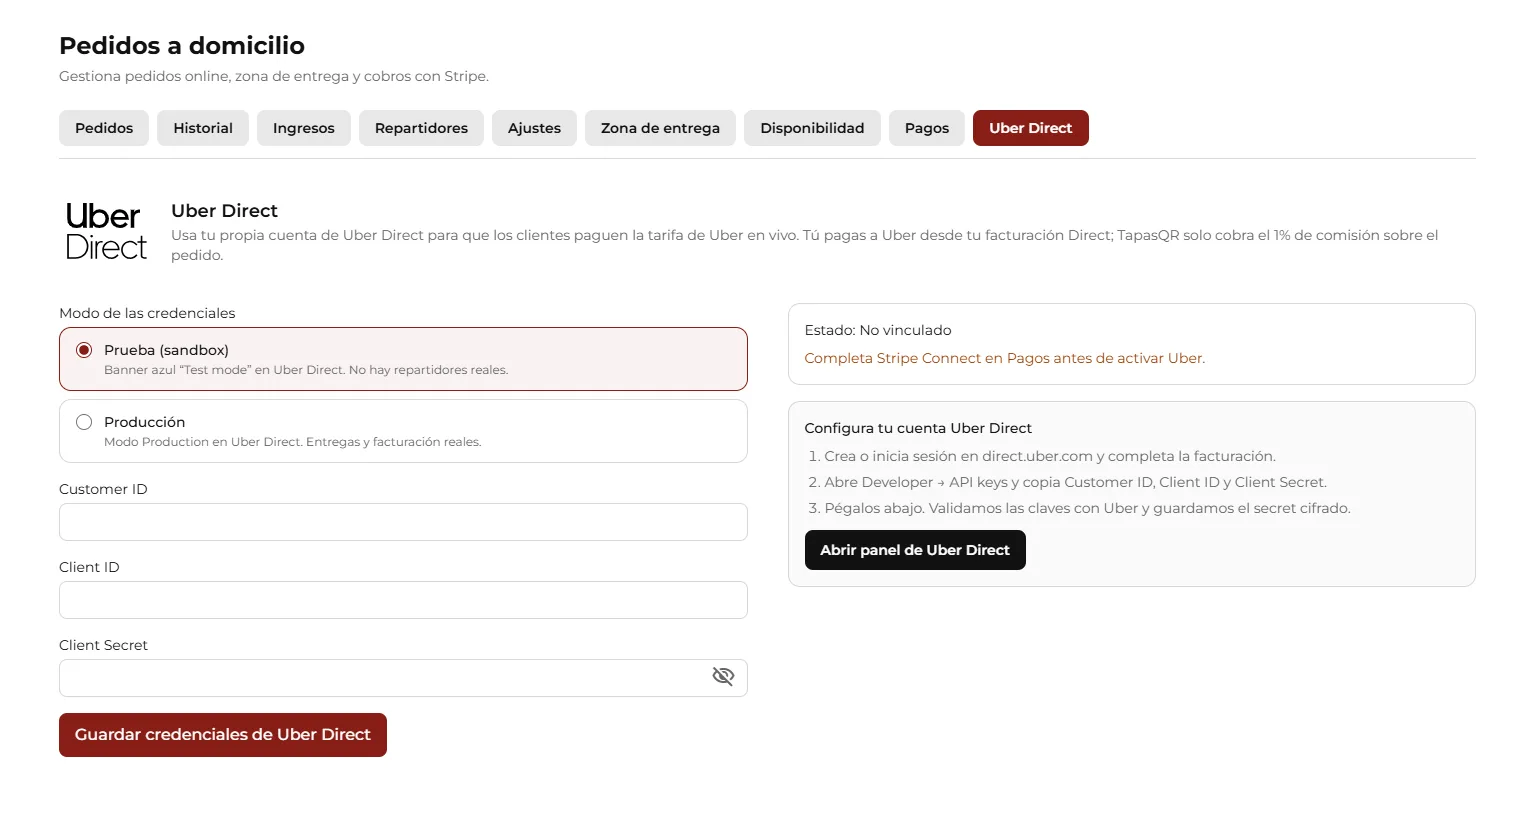
Task: Select the Uber Direct tab
Action: pos(1031,128)
